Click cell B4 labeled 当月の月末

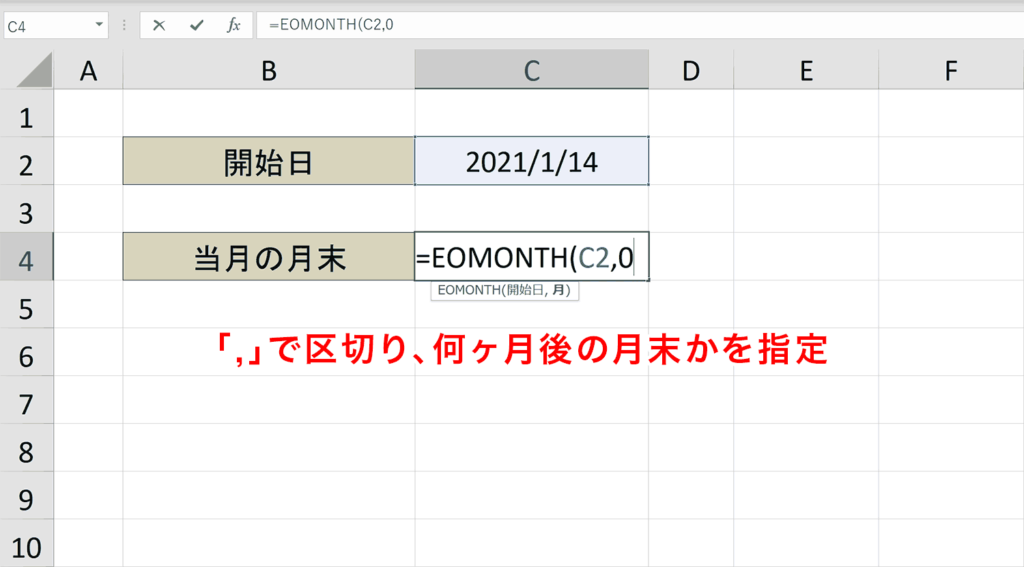pos(268,259)
